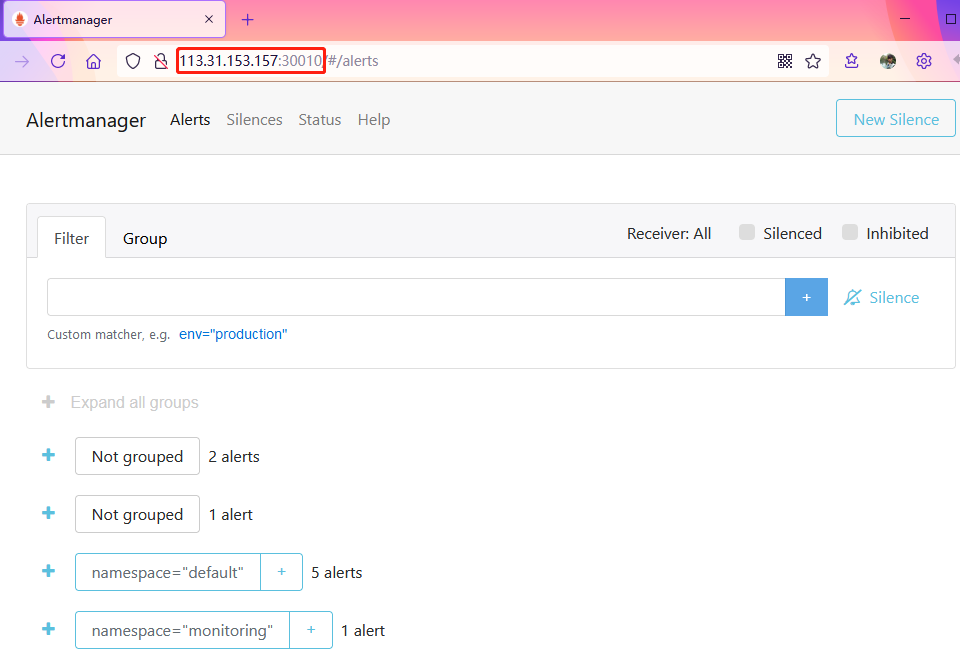Open the Status navigation page
Viewport: 960px width, 651px height.
(x=319, y=120)
